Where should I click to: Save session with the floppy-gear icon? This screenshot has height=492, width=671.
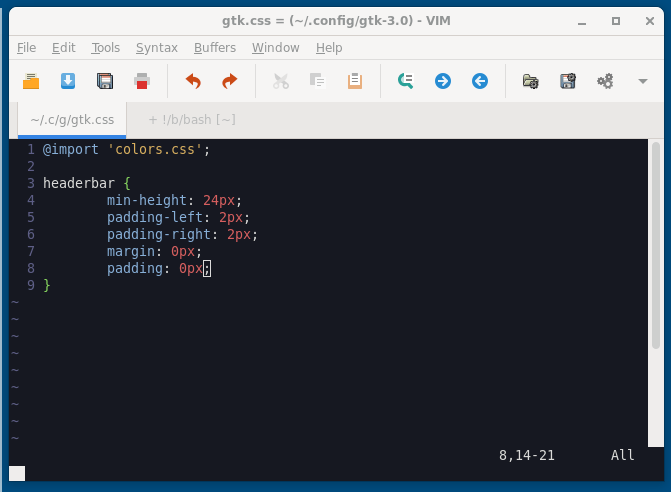[x=568, y=81]
